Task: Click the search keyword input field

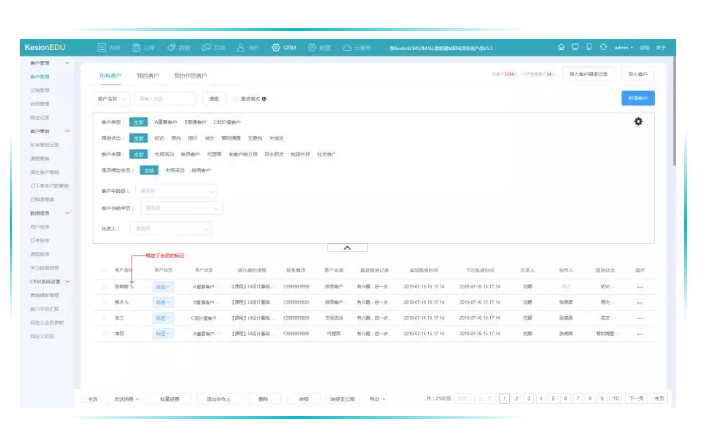Action: point(165,99)
